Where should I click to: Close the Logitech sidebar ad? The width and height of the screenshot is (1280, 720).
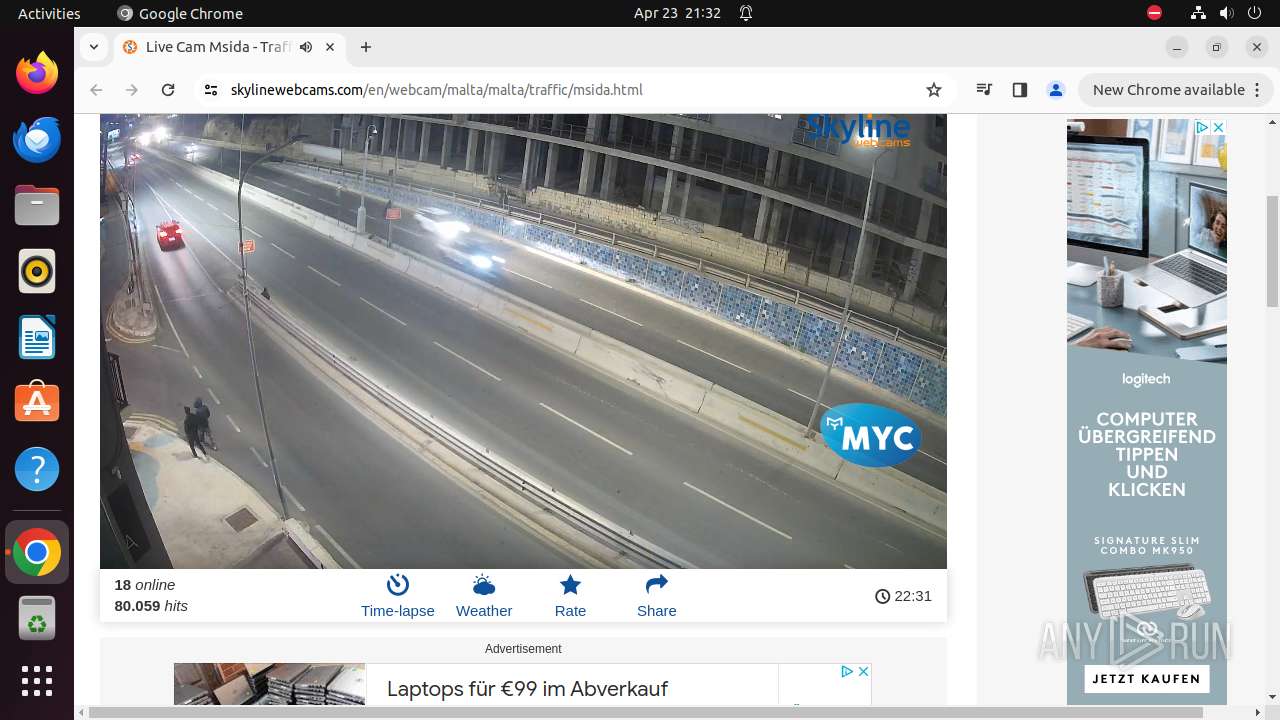click(x=1219, y=127)
